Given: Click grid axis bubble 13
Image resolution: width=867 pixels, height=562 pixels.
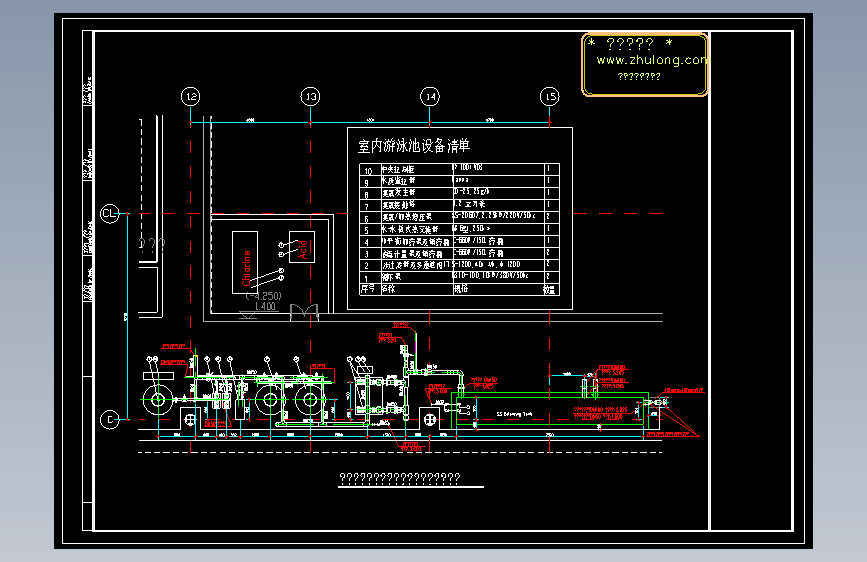Looking at the screenshot, I should tap(310, 97).
